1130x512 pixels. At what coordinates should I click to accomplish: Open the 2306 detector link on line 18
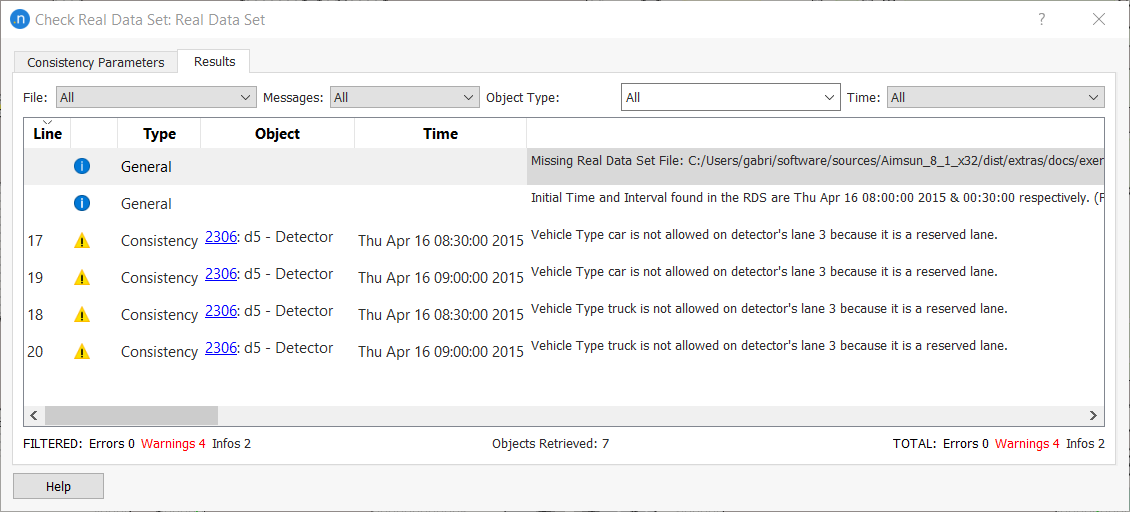pyautogui.click(x=221, y=311)
